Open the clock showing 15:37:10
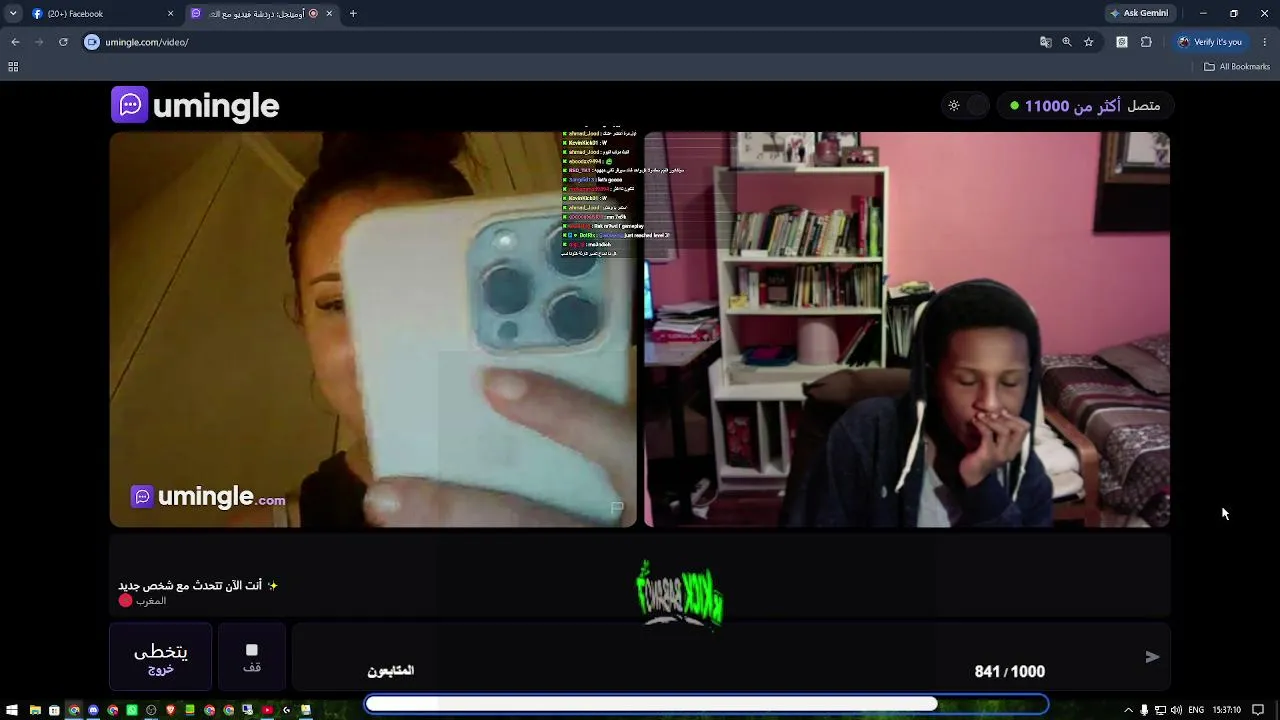The height and width of the screenshot is (720, 1280). [1227, 710]
